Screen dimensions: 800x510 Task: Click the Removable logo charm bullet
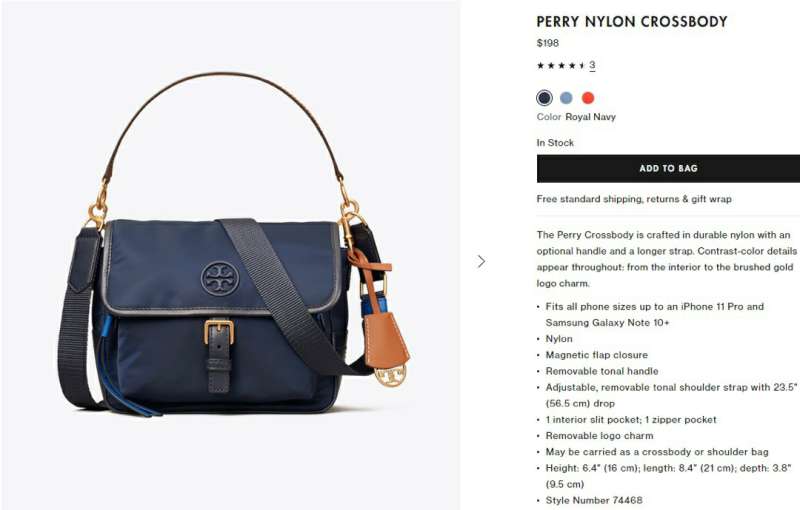599,436
